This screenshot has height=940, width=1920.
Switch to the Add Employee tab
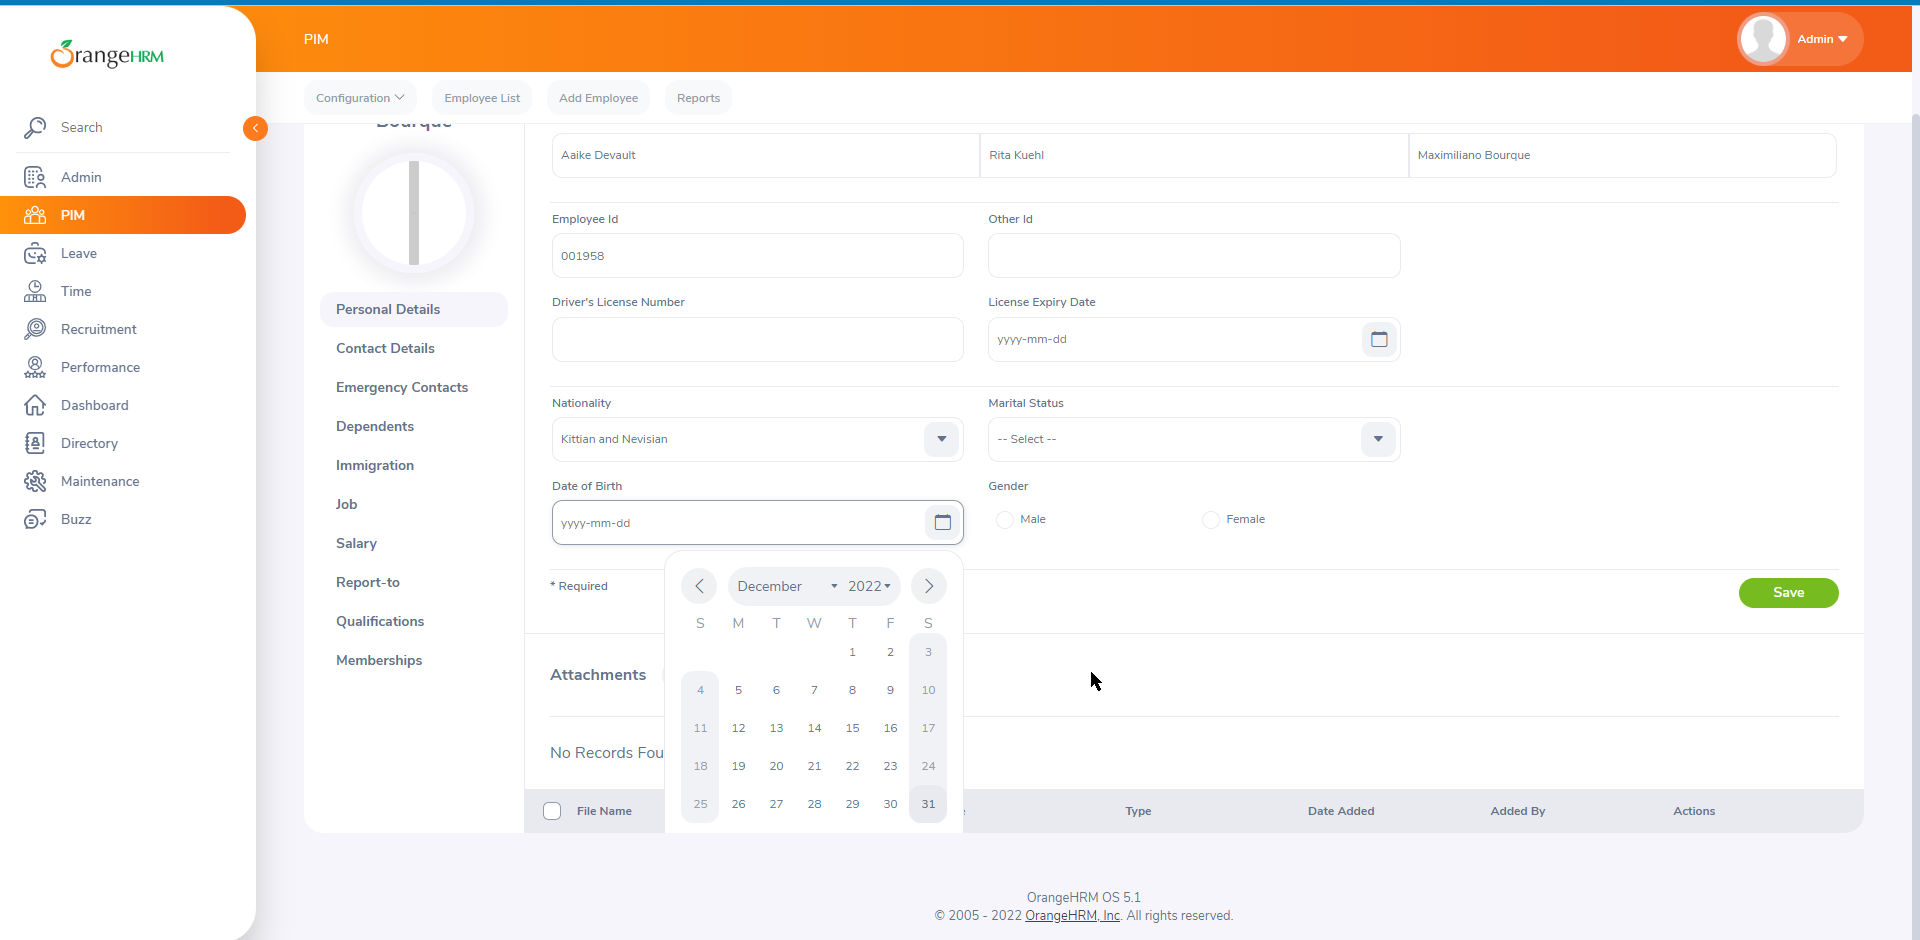click(x=598, y=97)
